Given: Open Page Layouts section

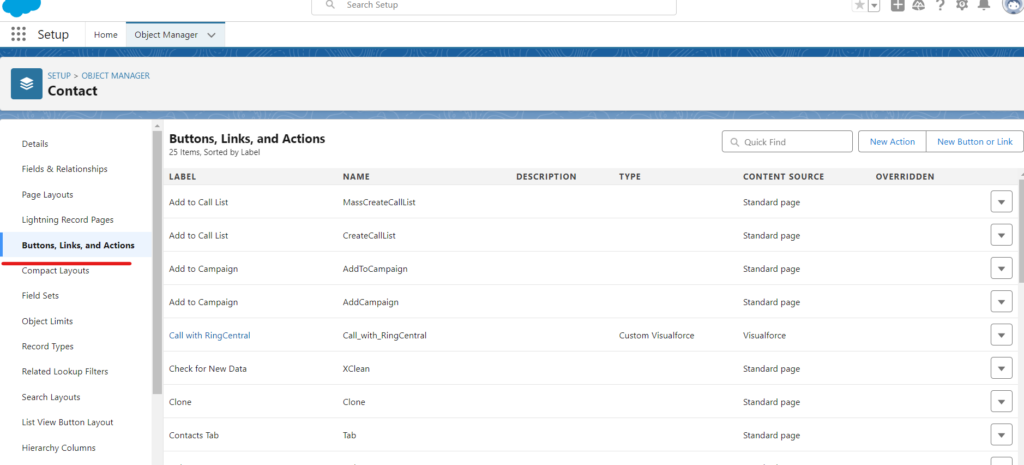Looking at the screenshot, I should (x=48, y=195).
